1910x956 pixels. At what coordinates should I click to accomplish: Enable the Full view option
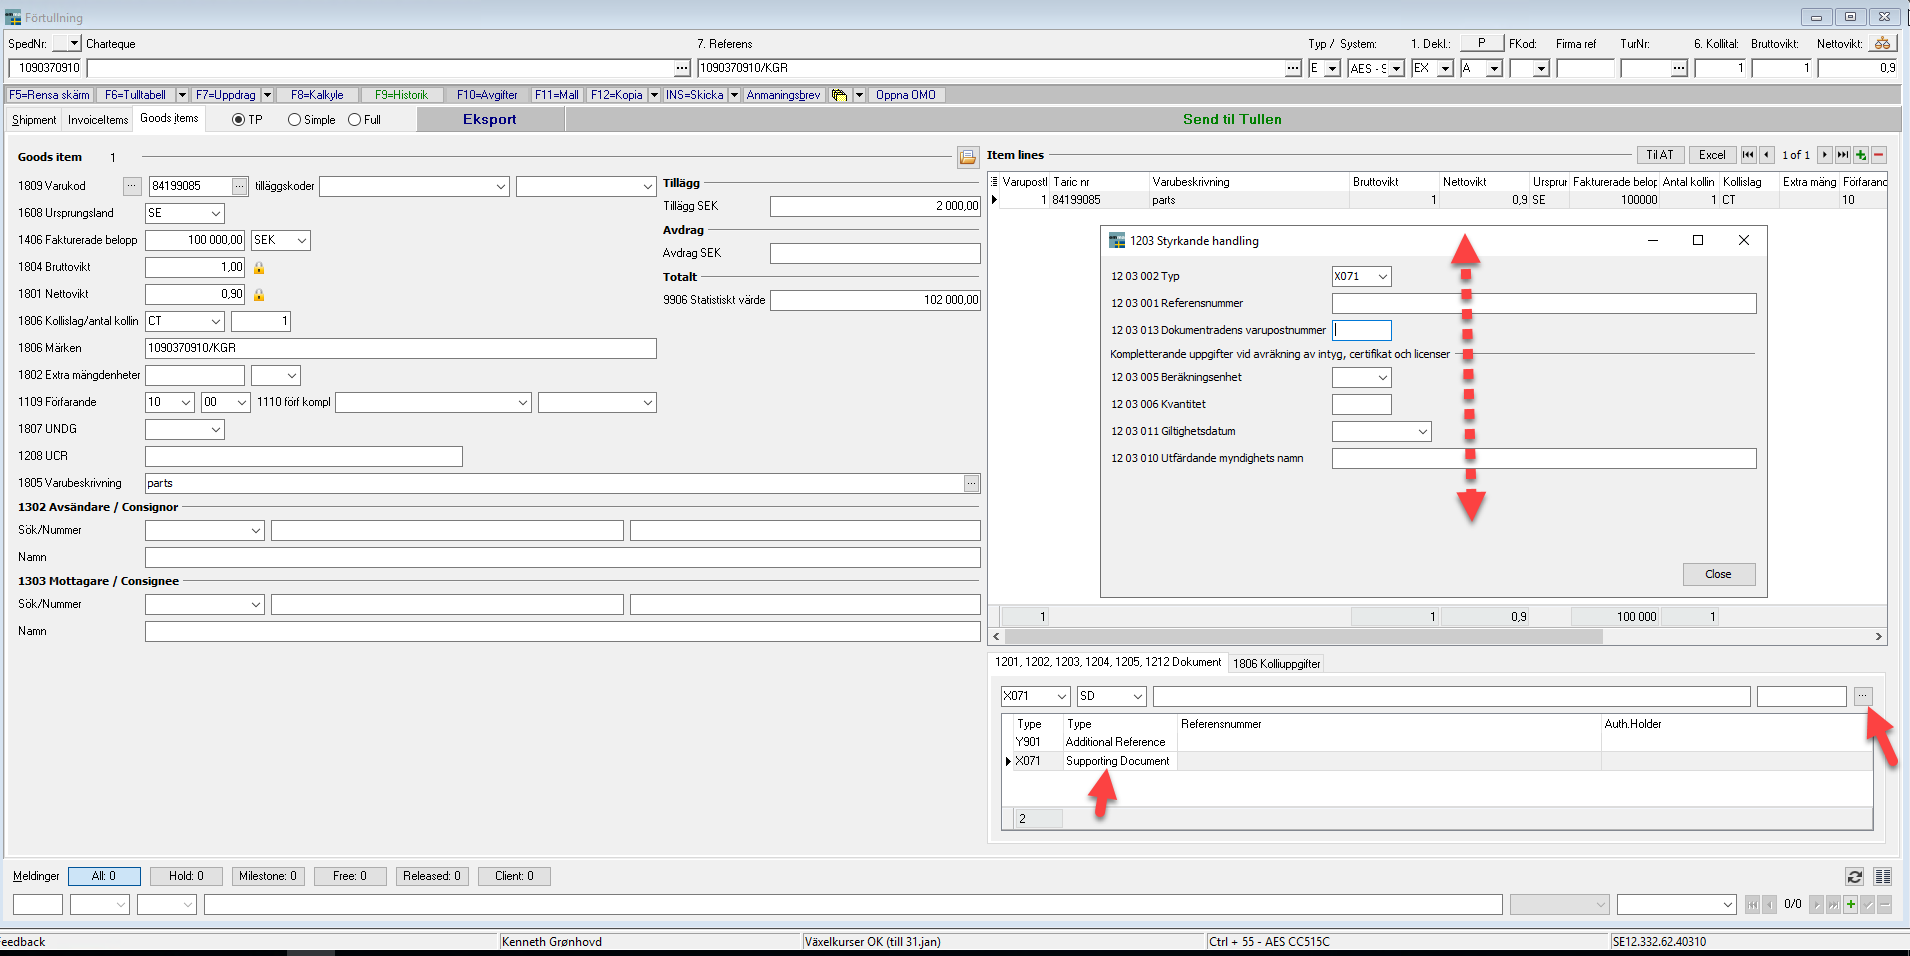click(354, 119)
